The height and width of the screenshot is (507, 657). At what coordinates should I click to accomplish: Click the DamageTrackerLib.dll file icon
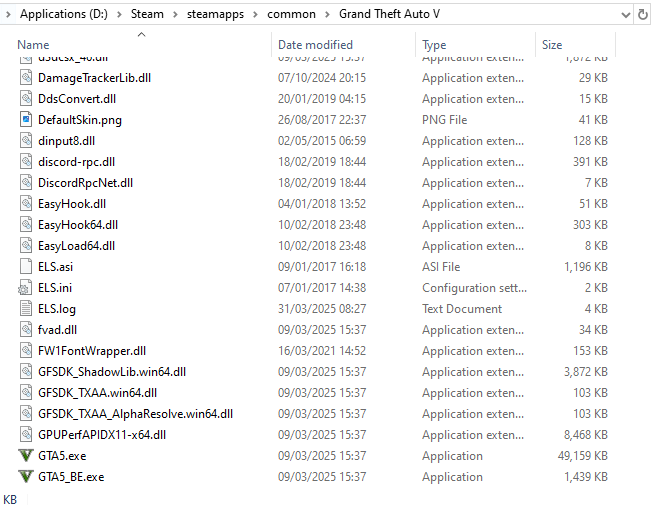coord(26,78)
